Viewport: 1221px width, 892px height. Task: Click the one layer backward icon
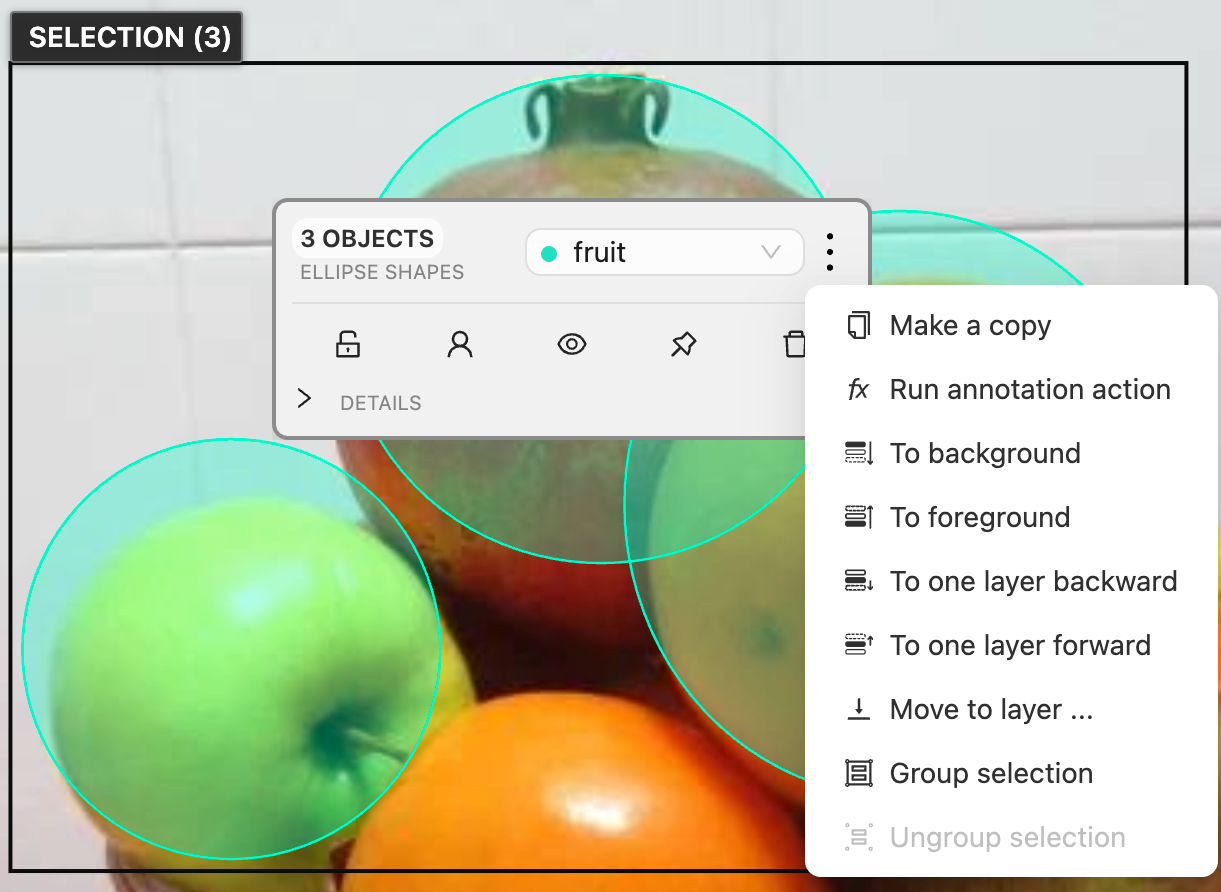pos(859,582)
